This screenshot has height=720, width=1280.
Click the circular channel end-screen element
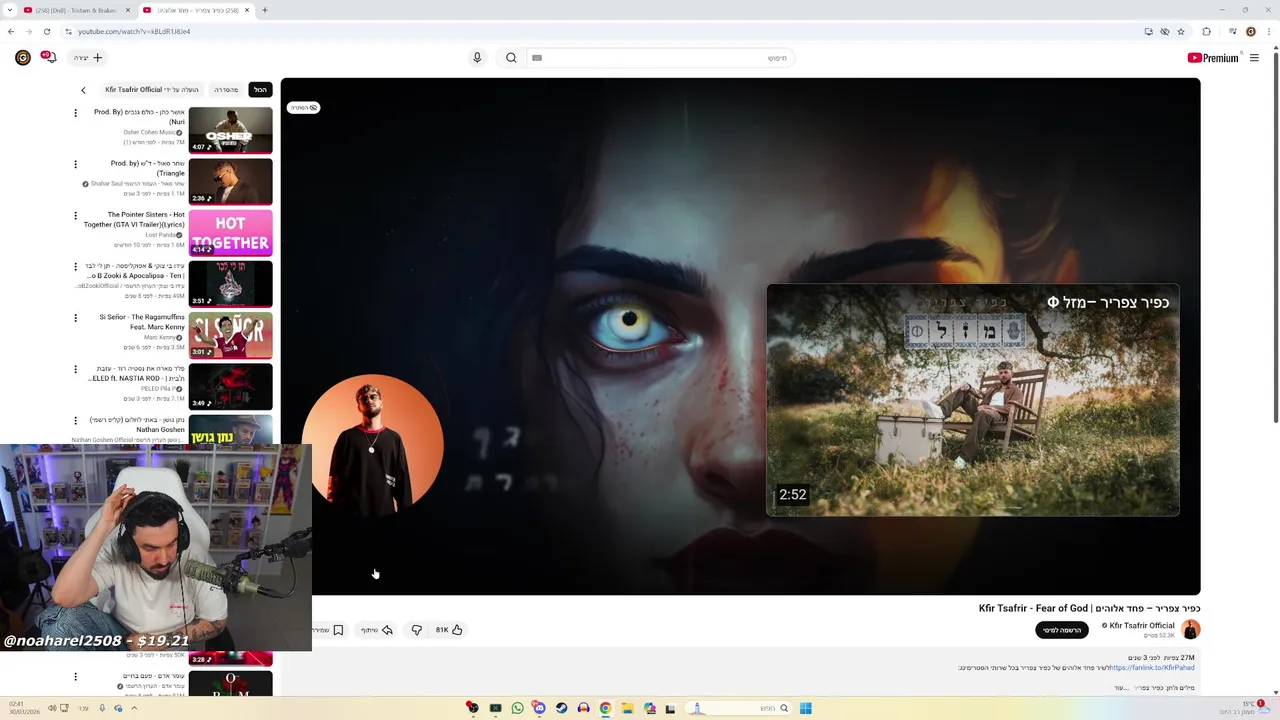373,445
